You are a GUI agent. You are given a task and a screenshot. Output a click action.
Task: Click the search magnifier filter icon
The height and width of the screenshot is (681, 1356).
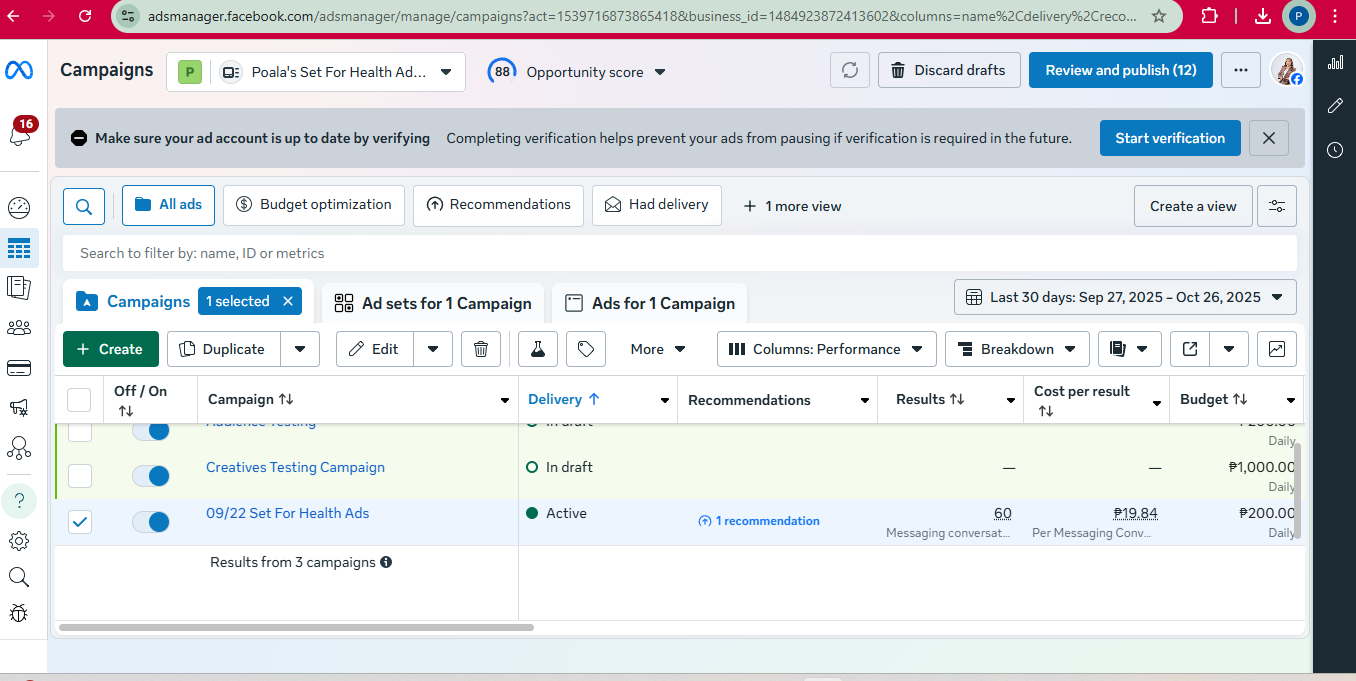point(84,206)
